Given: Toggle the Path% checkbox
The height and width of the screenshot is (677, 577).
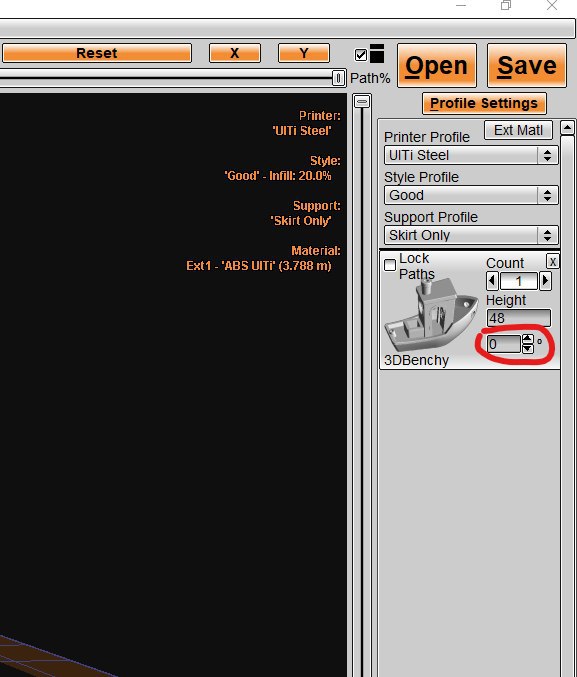Looking at the screenshot, I should click(x=361, y=55).
